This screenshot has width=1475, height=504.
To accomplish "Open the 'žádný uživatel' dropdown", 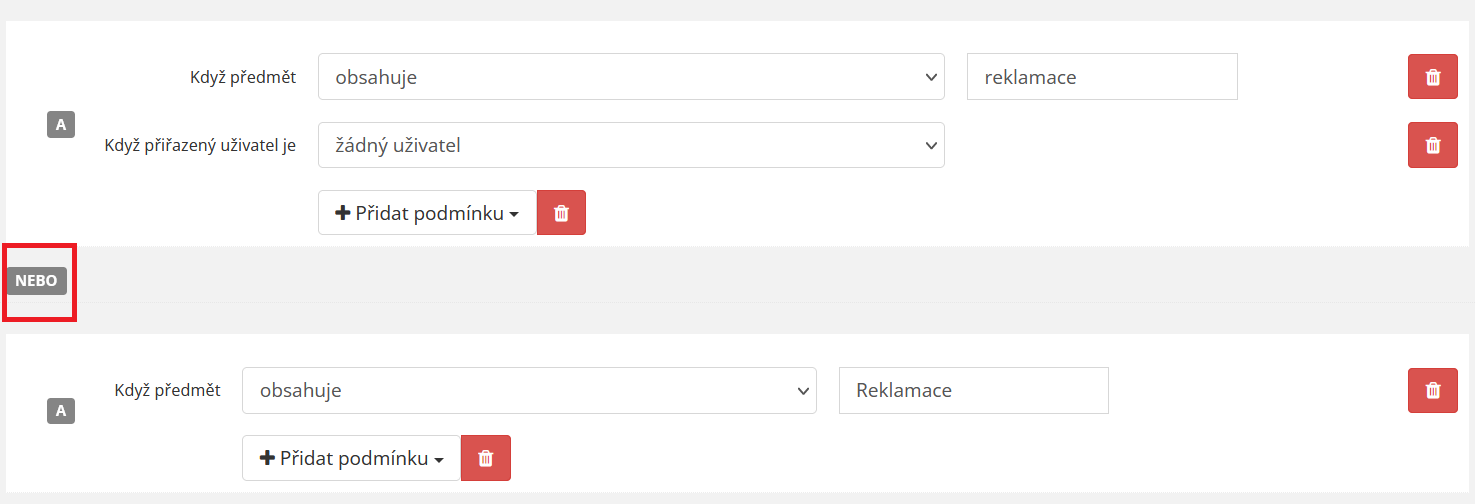I will 630,145.
